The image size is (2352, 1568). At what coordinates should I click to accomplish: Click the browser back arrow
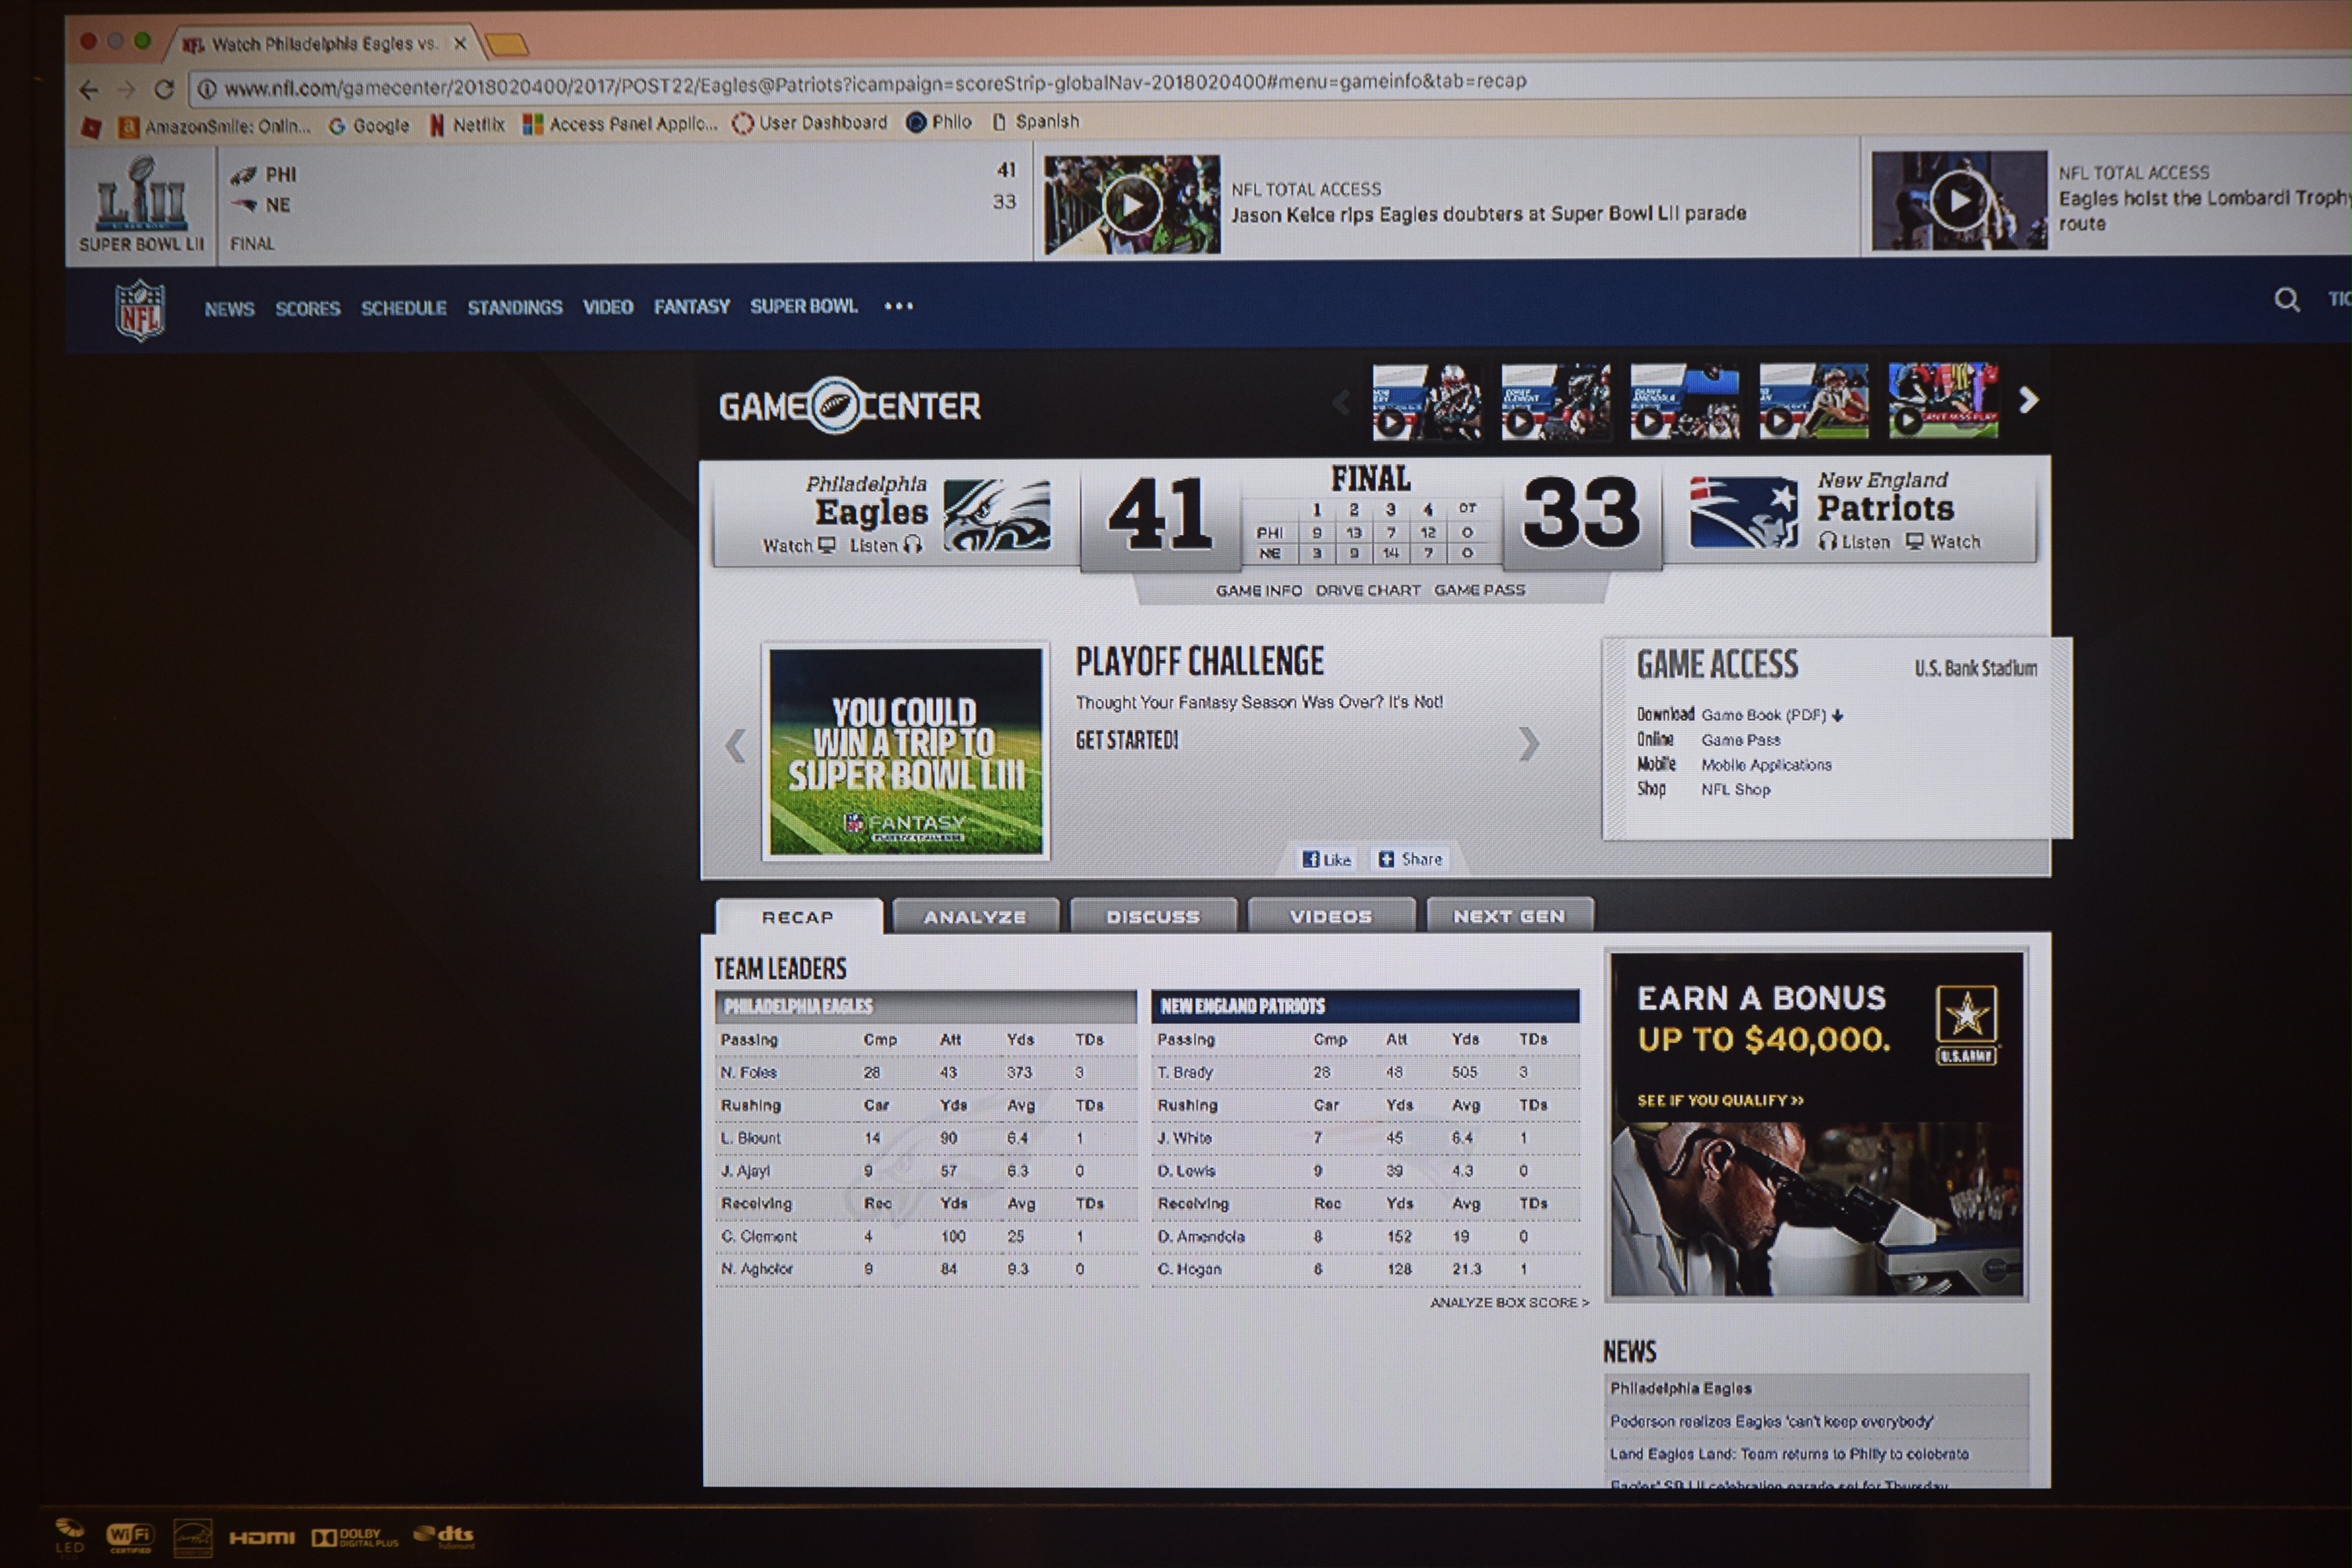tap(89, 90)
